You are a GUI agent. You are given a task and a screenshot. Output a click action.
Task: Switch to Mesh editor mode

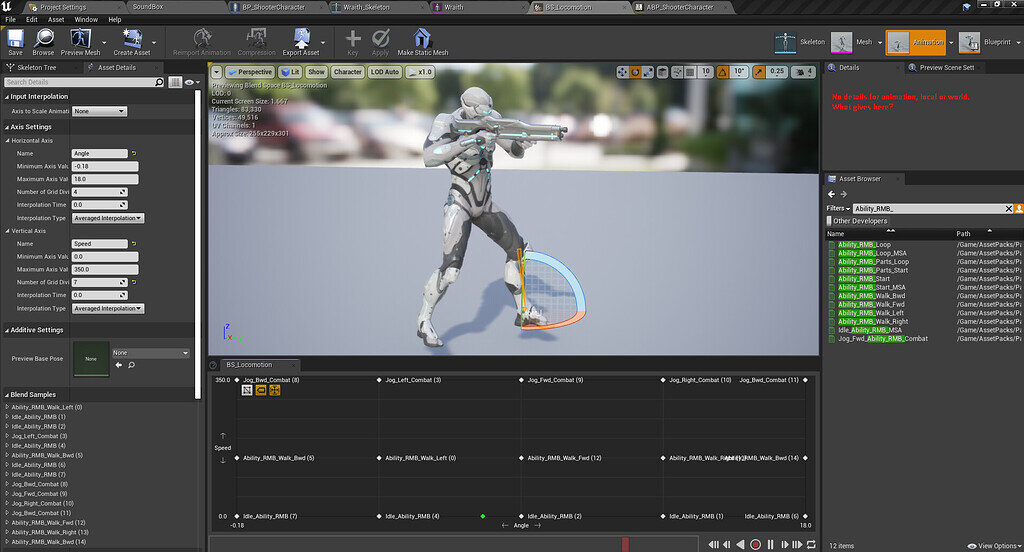(852, 42)
